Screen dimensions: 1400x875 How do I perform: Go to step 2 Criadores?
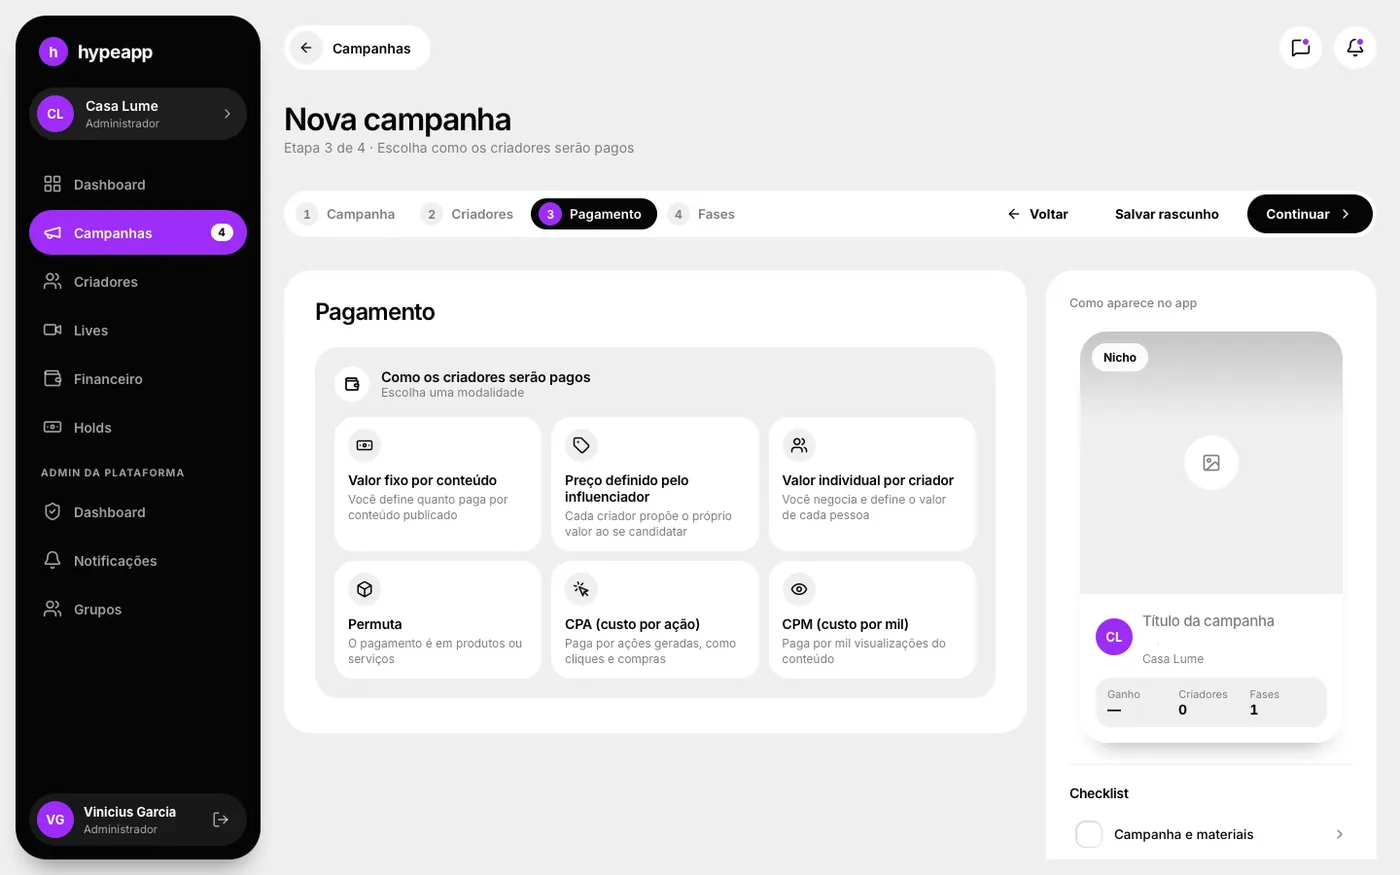[x=468, y=214]
